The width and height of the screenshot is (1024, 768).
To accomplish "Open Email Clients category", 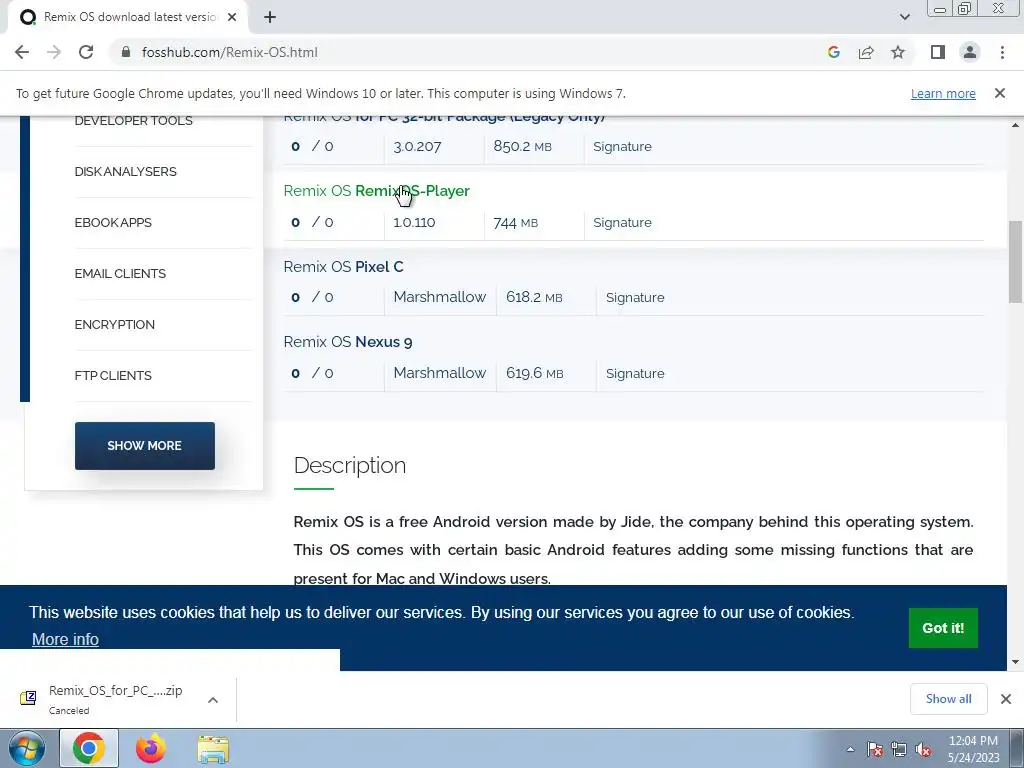I will (x=120, y=274).
